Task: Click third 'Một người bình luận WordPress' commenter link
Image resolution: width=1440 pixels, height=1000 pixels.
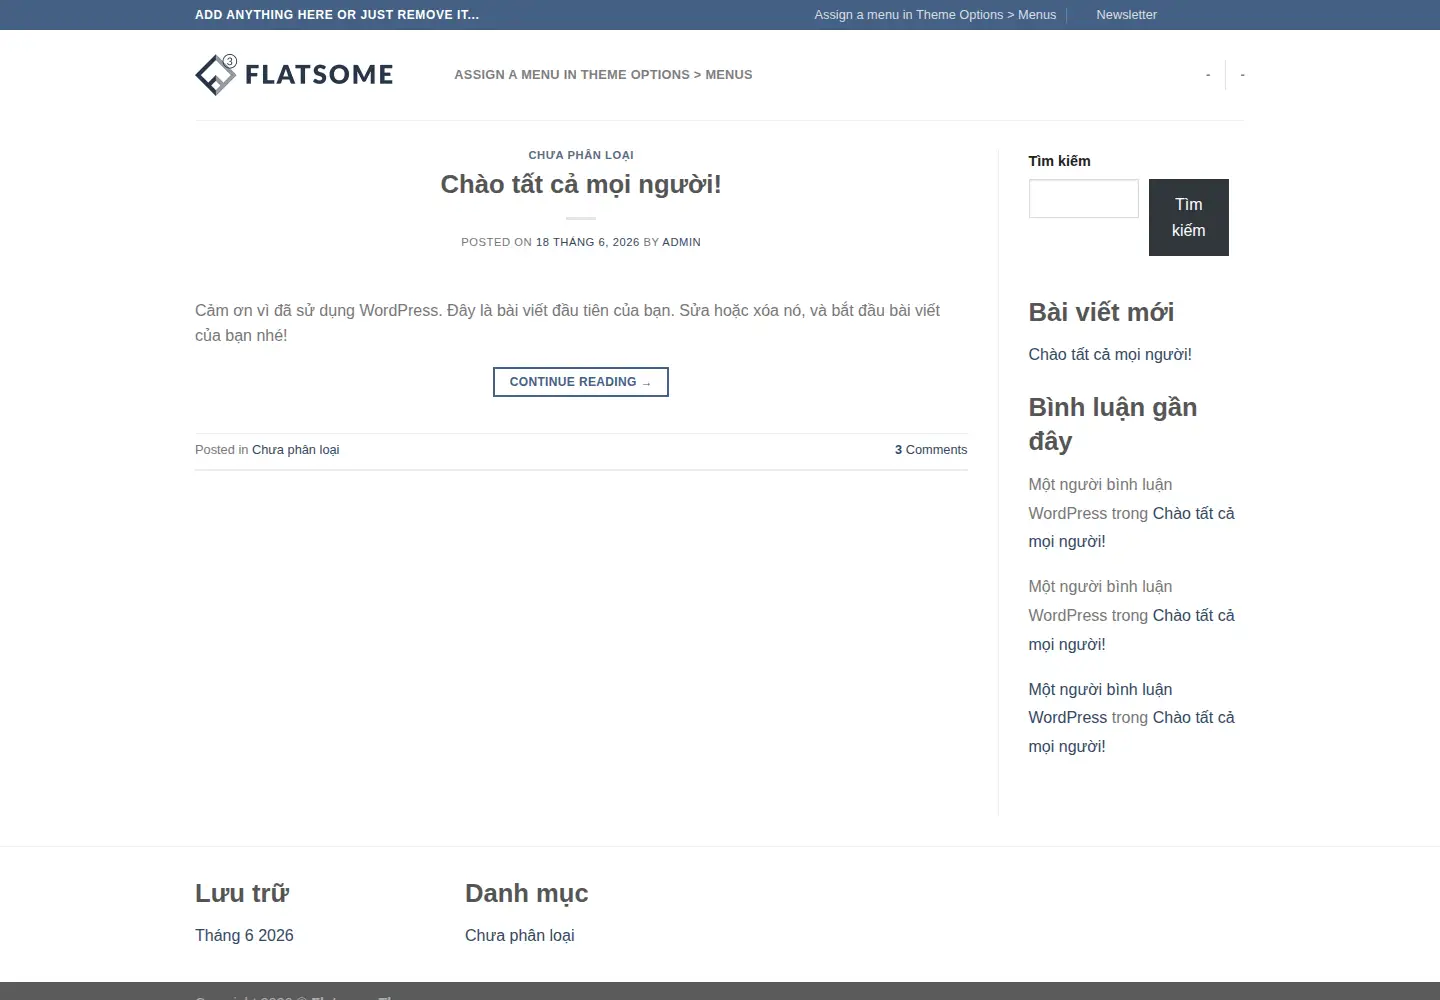Action: (1100, 703)
